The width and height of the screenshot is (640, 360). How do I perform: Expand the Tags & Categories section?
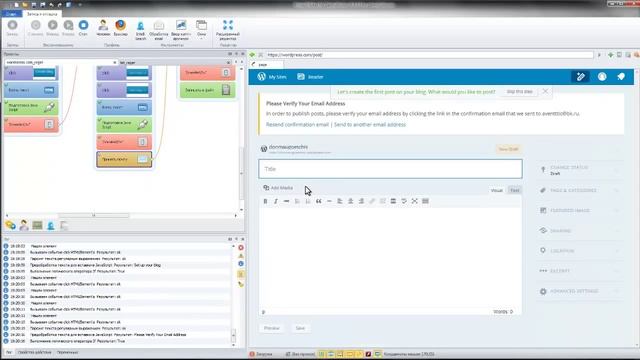580,190
